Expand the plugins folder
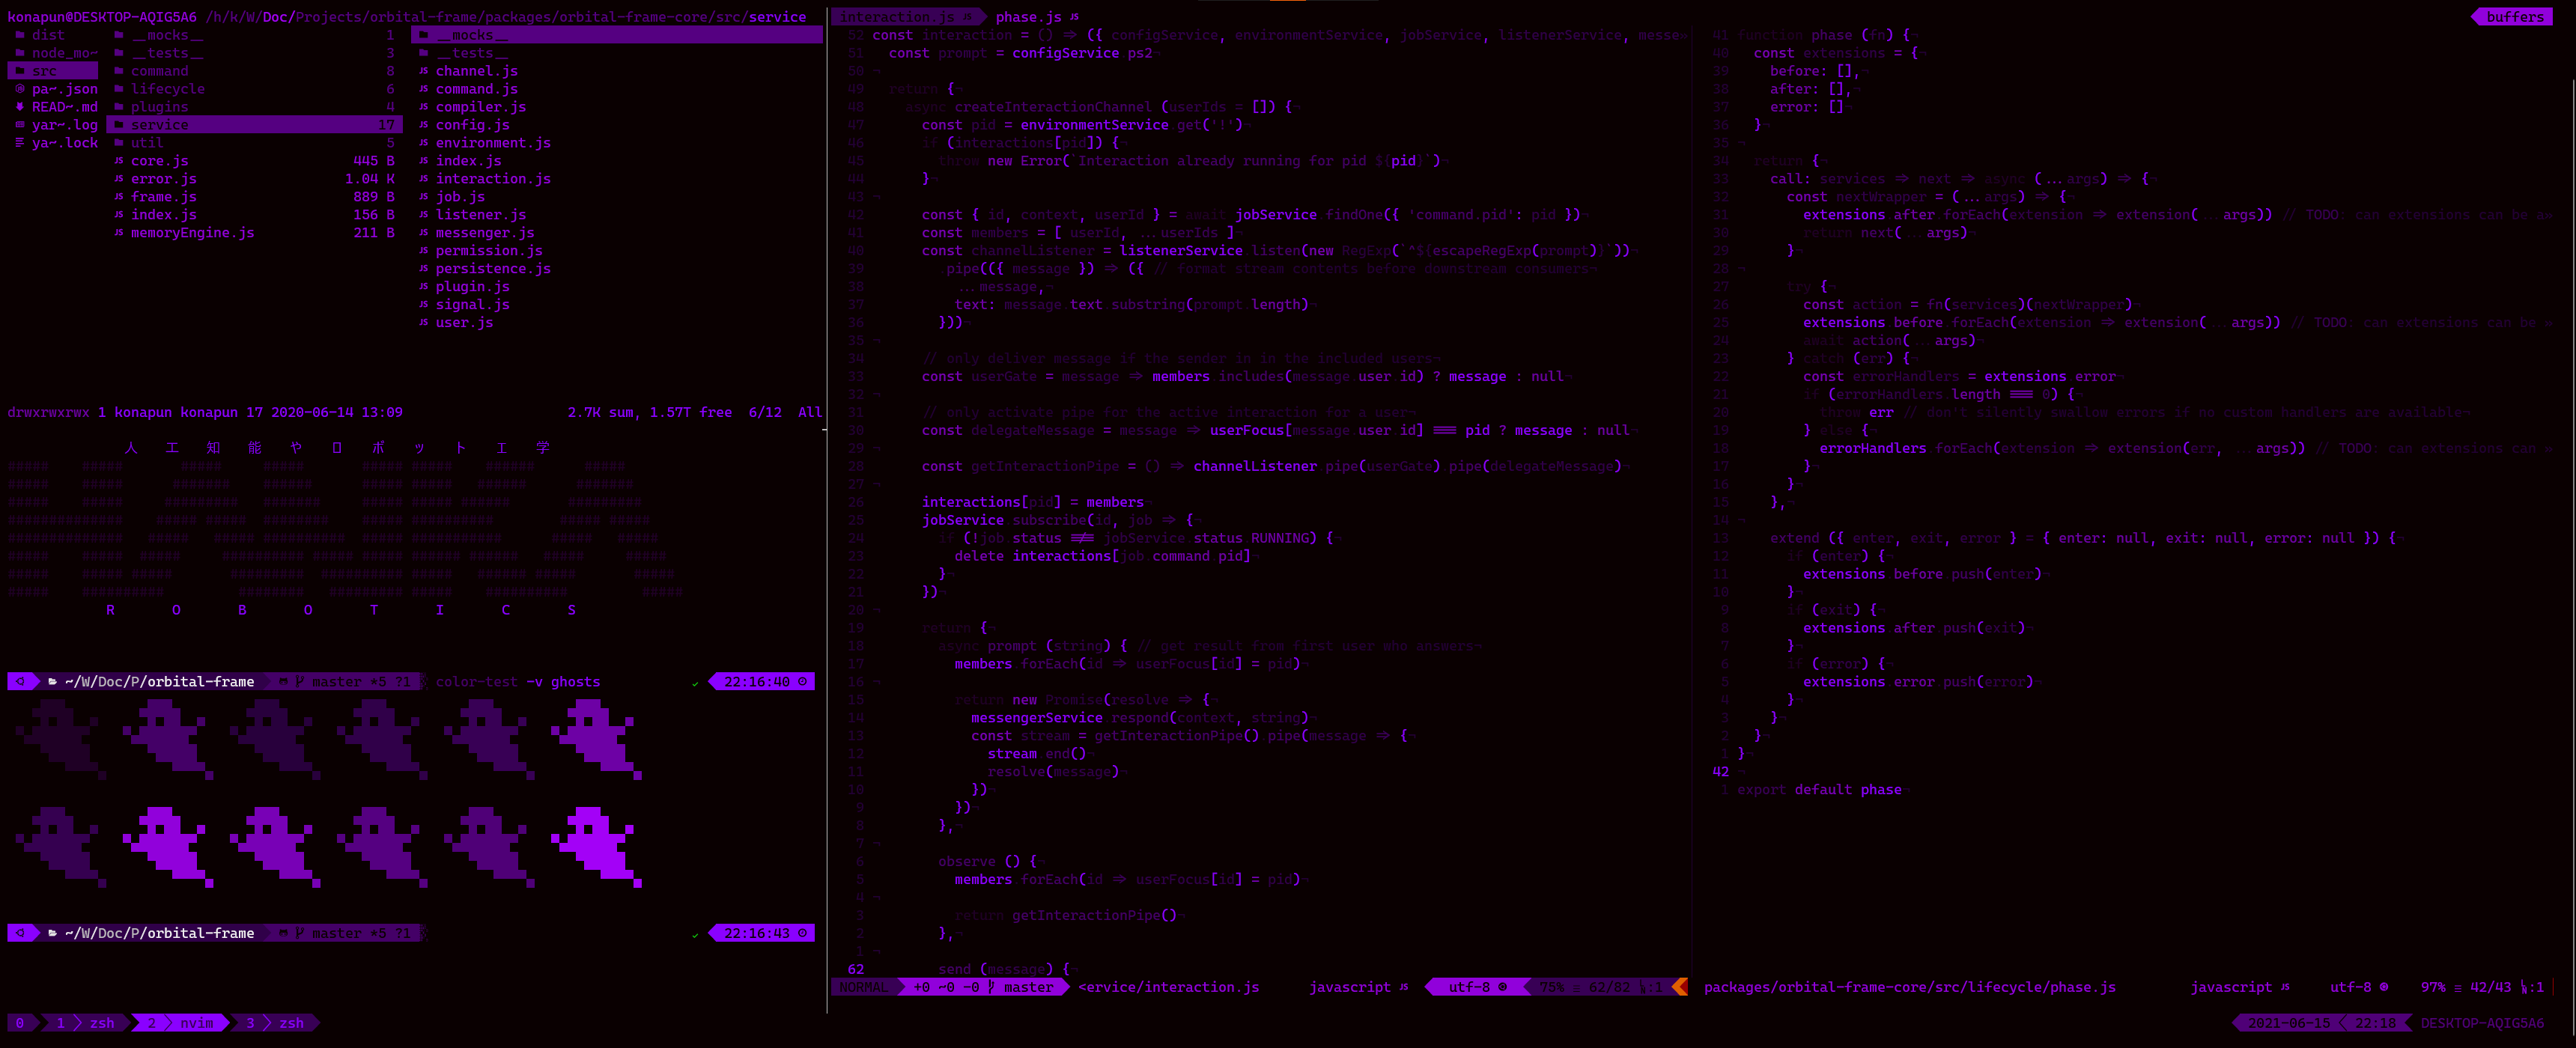This screenshot has height=1048, width=2576. (159, 107)
